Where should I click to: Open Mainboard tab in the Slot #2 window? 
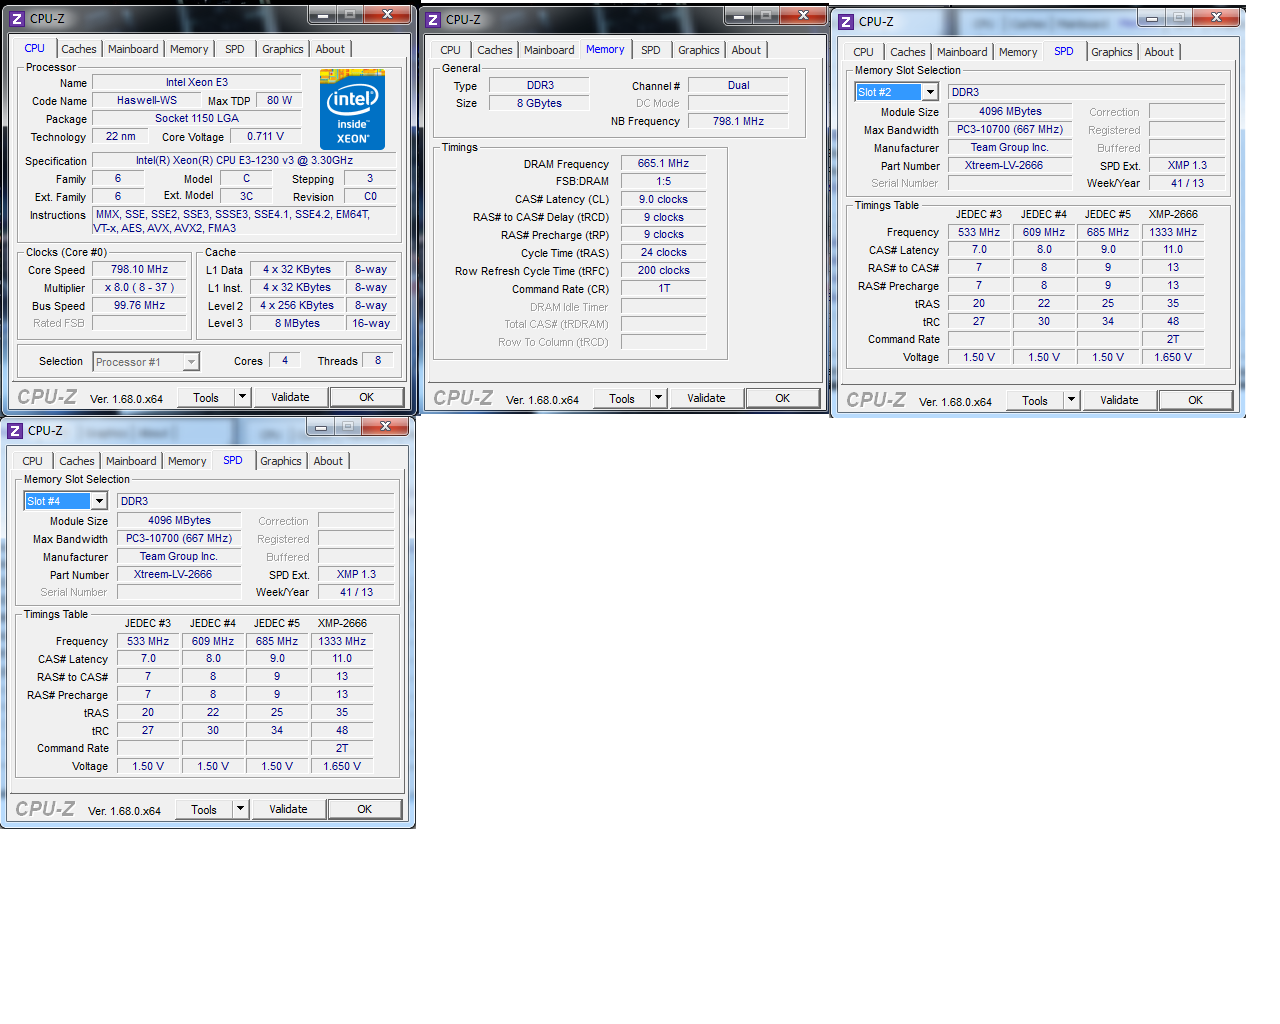coord(962,52)
